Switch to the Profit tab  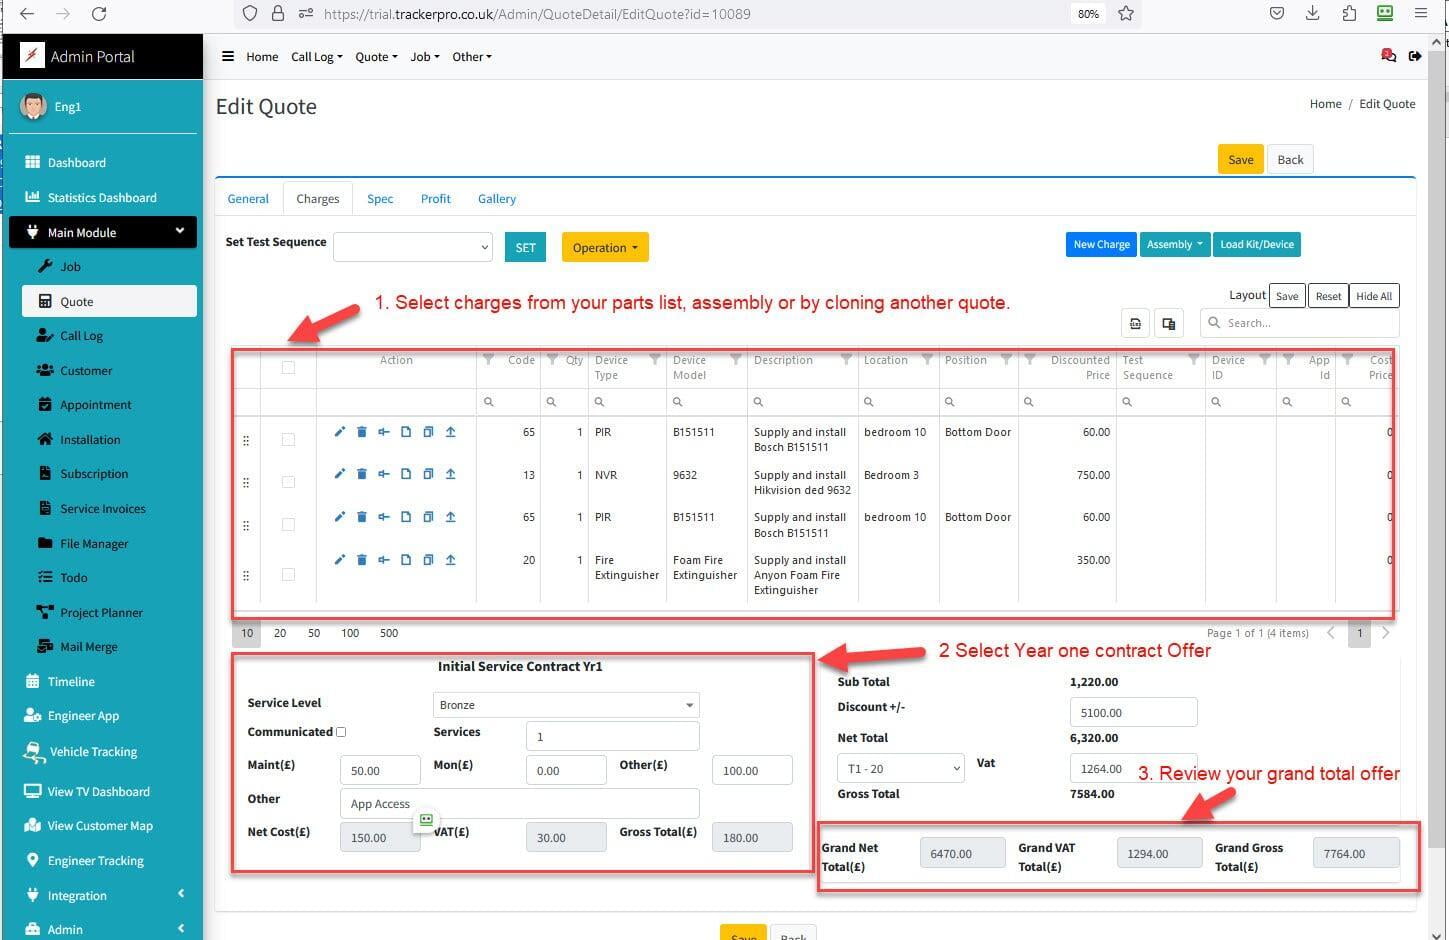point(435,199)
